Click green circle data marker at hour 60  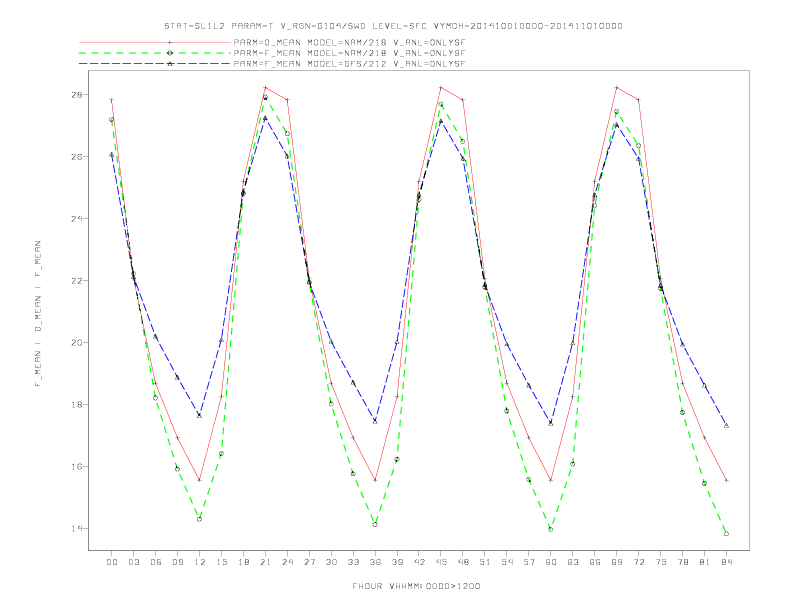[x=551, y=530]
